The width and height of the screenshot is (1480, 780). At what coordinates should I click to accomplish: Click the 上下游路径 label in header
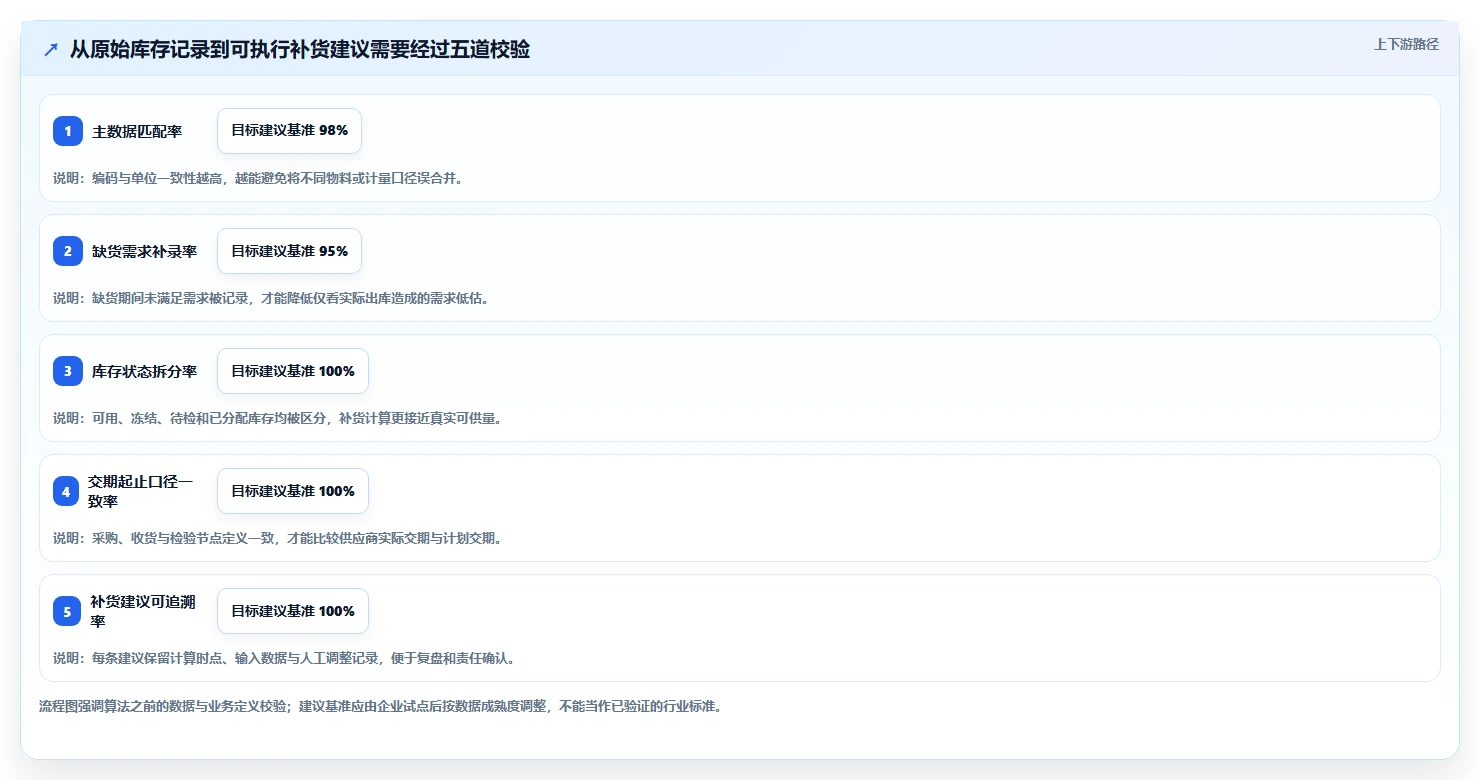(x=1406, y=44)
